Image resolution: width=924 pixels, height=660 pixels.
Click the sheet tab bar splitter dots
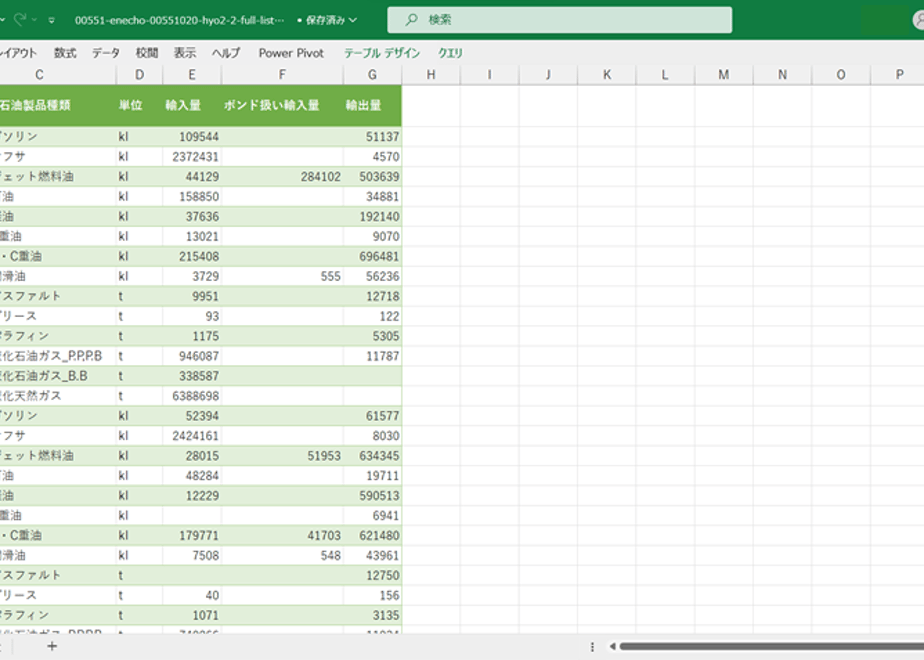point(592,646)
